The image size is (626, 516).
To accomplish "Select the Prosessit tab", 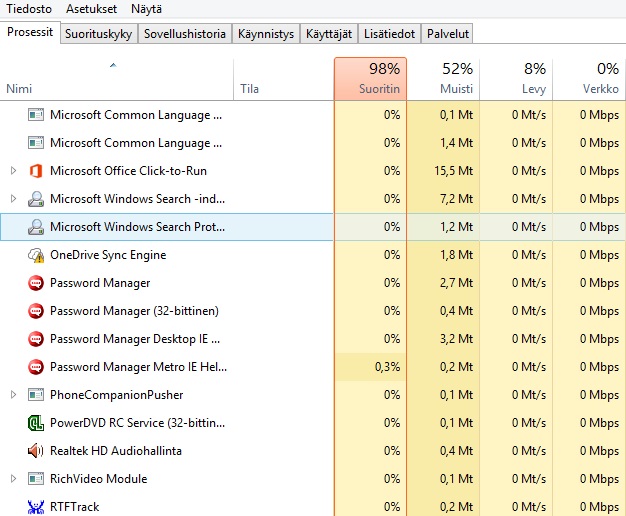I will pyautogui.click(x=30, y=32).
